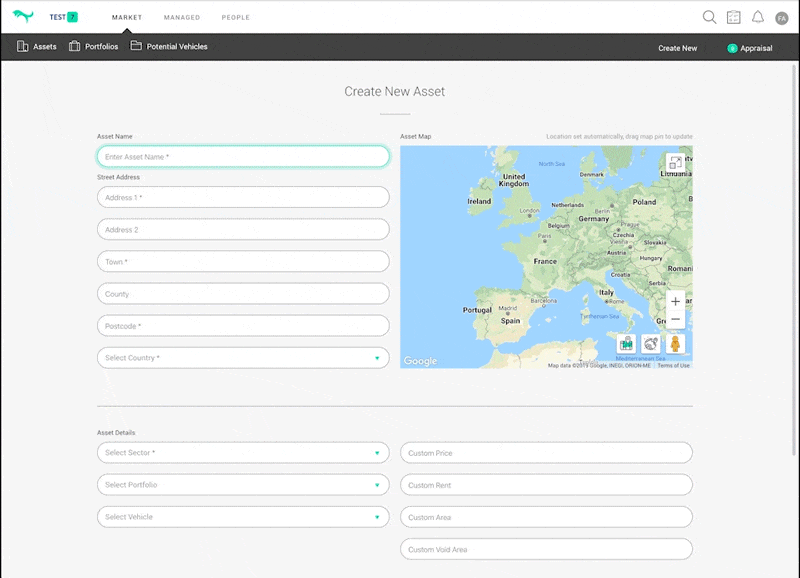Click the Custom Area field

546,517
